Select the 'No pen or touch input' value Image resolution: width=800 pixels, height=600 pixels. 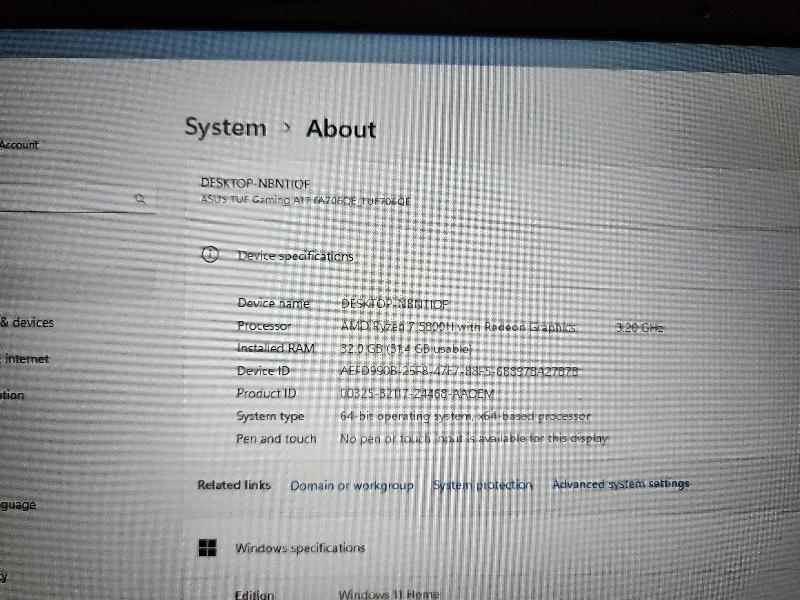tap(474, 439)
